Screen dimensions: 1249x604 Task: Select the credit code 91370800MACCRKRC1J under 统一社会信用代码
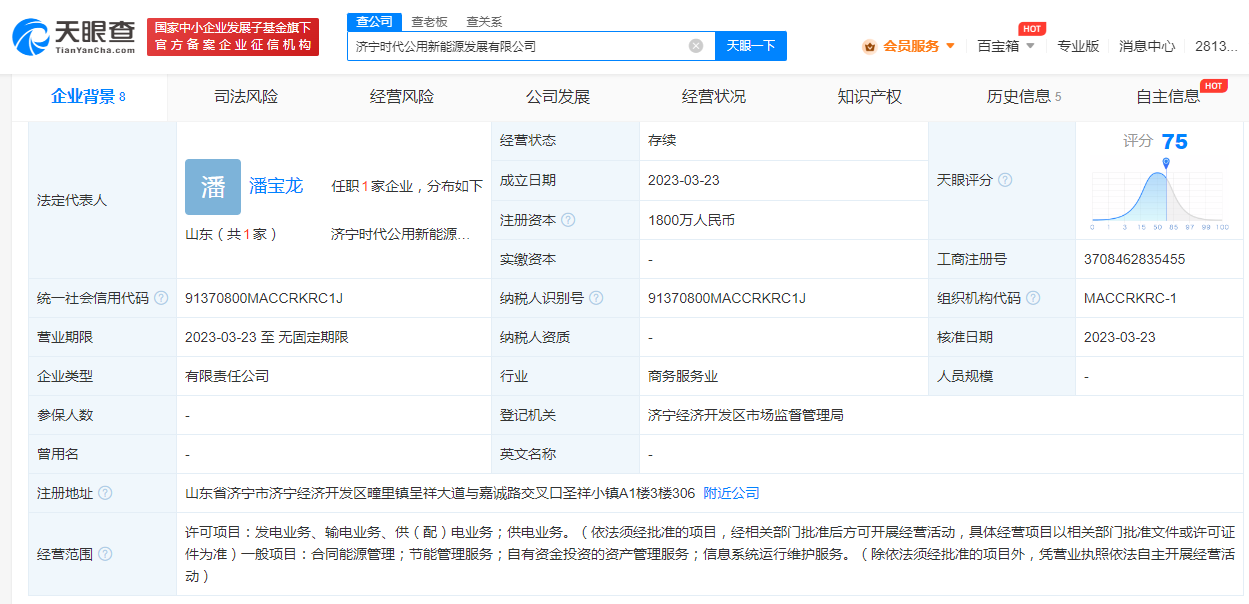264,298
